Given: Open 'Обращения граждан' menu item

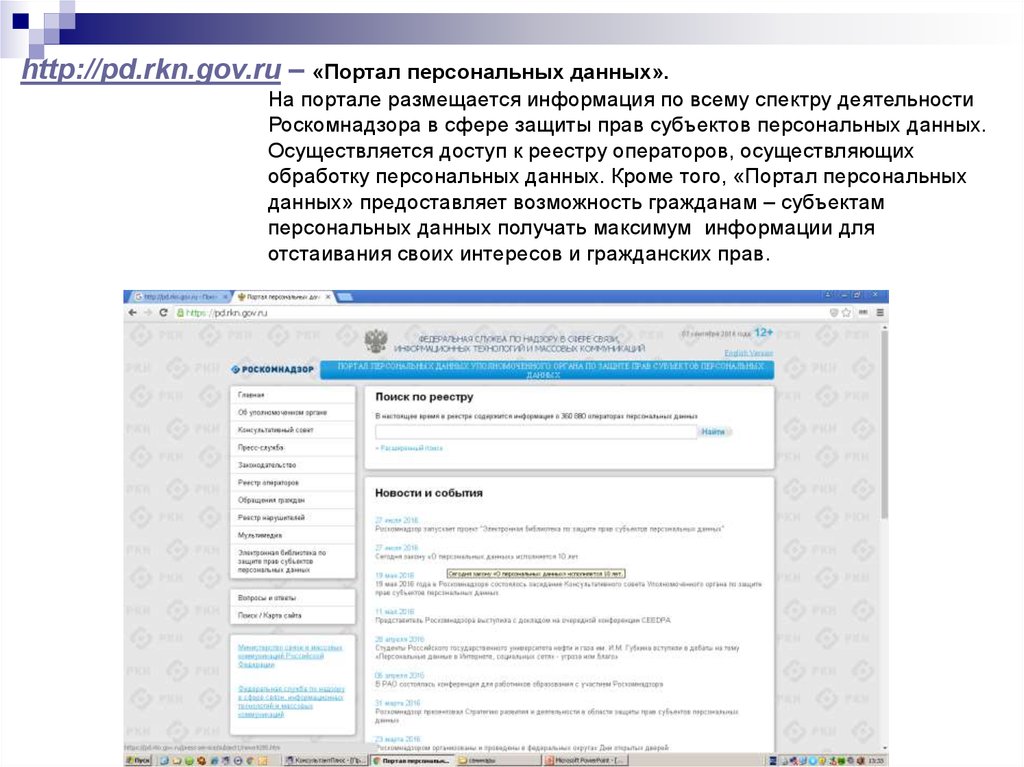Looking at the screenshot, I should tap(293, 500).
